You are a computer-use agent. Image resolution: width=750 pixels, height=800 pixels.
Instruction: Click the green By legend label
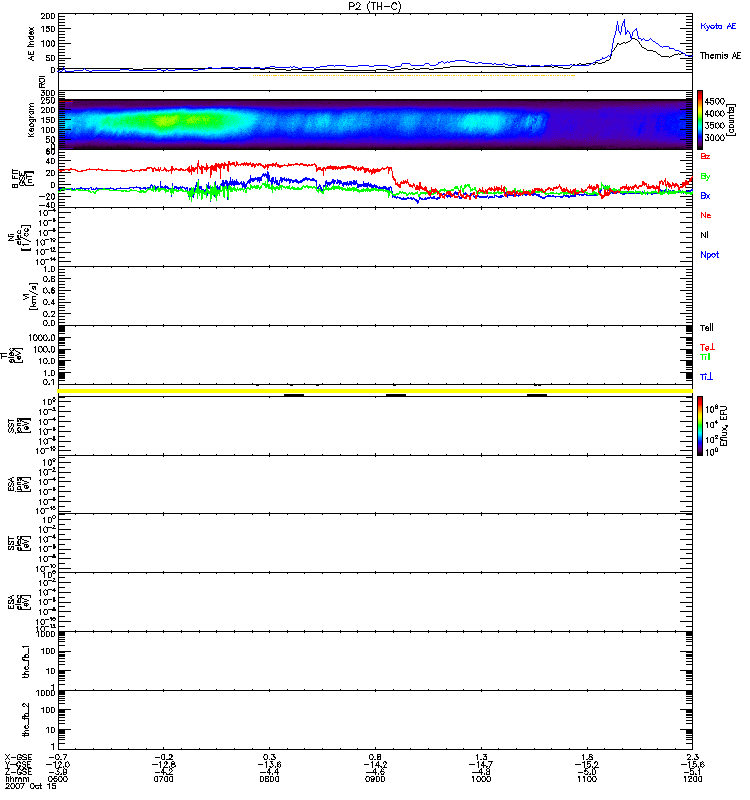pyautogui.click(x=705, y=177)
